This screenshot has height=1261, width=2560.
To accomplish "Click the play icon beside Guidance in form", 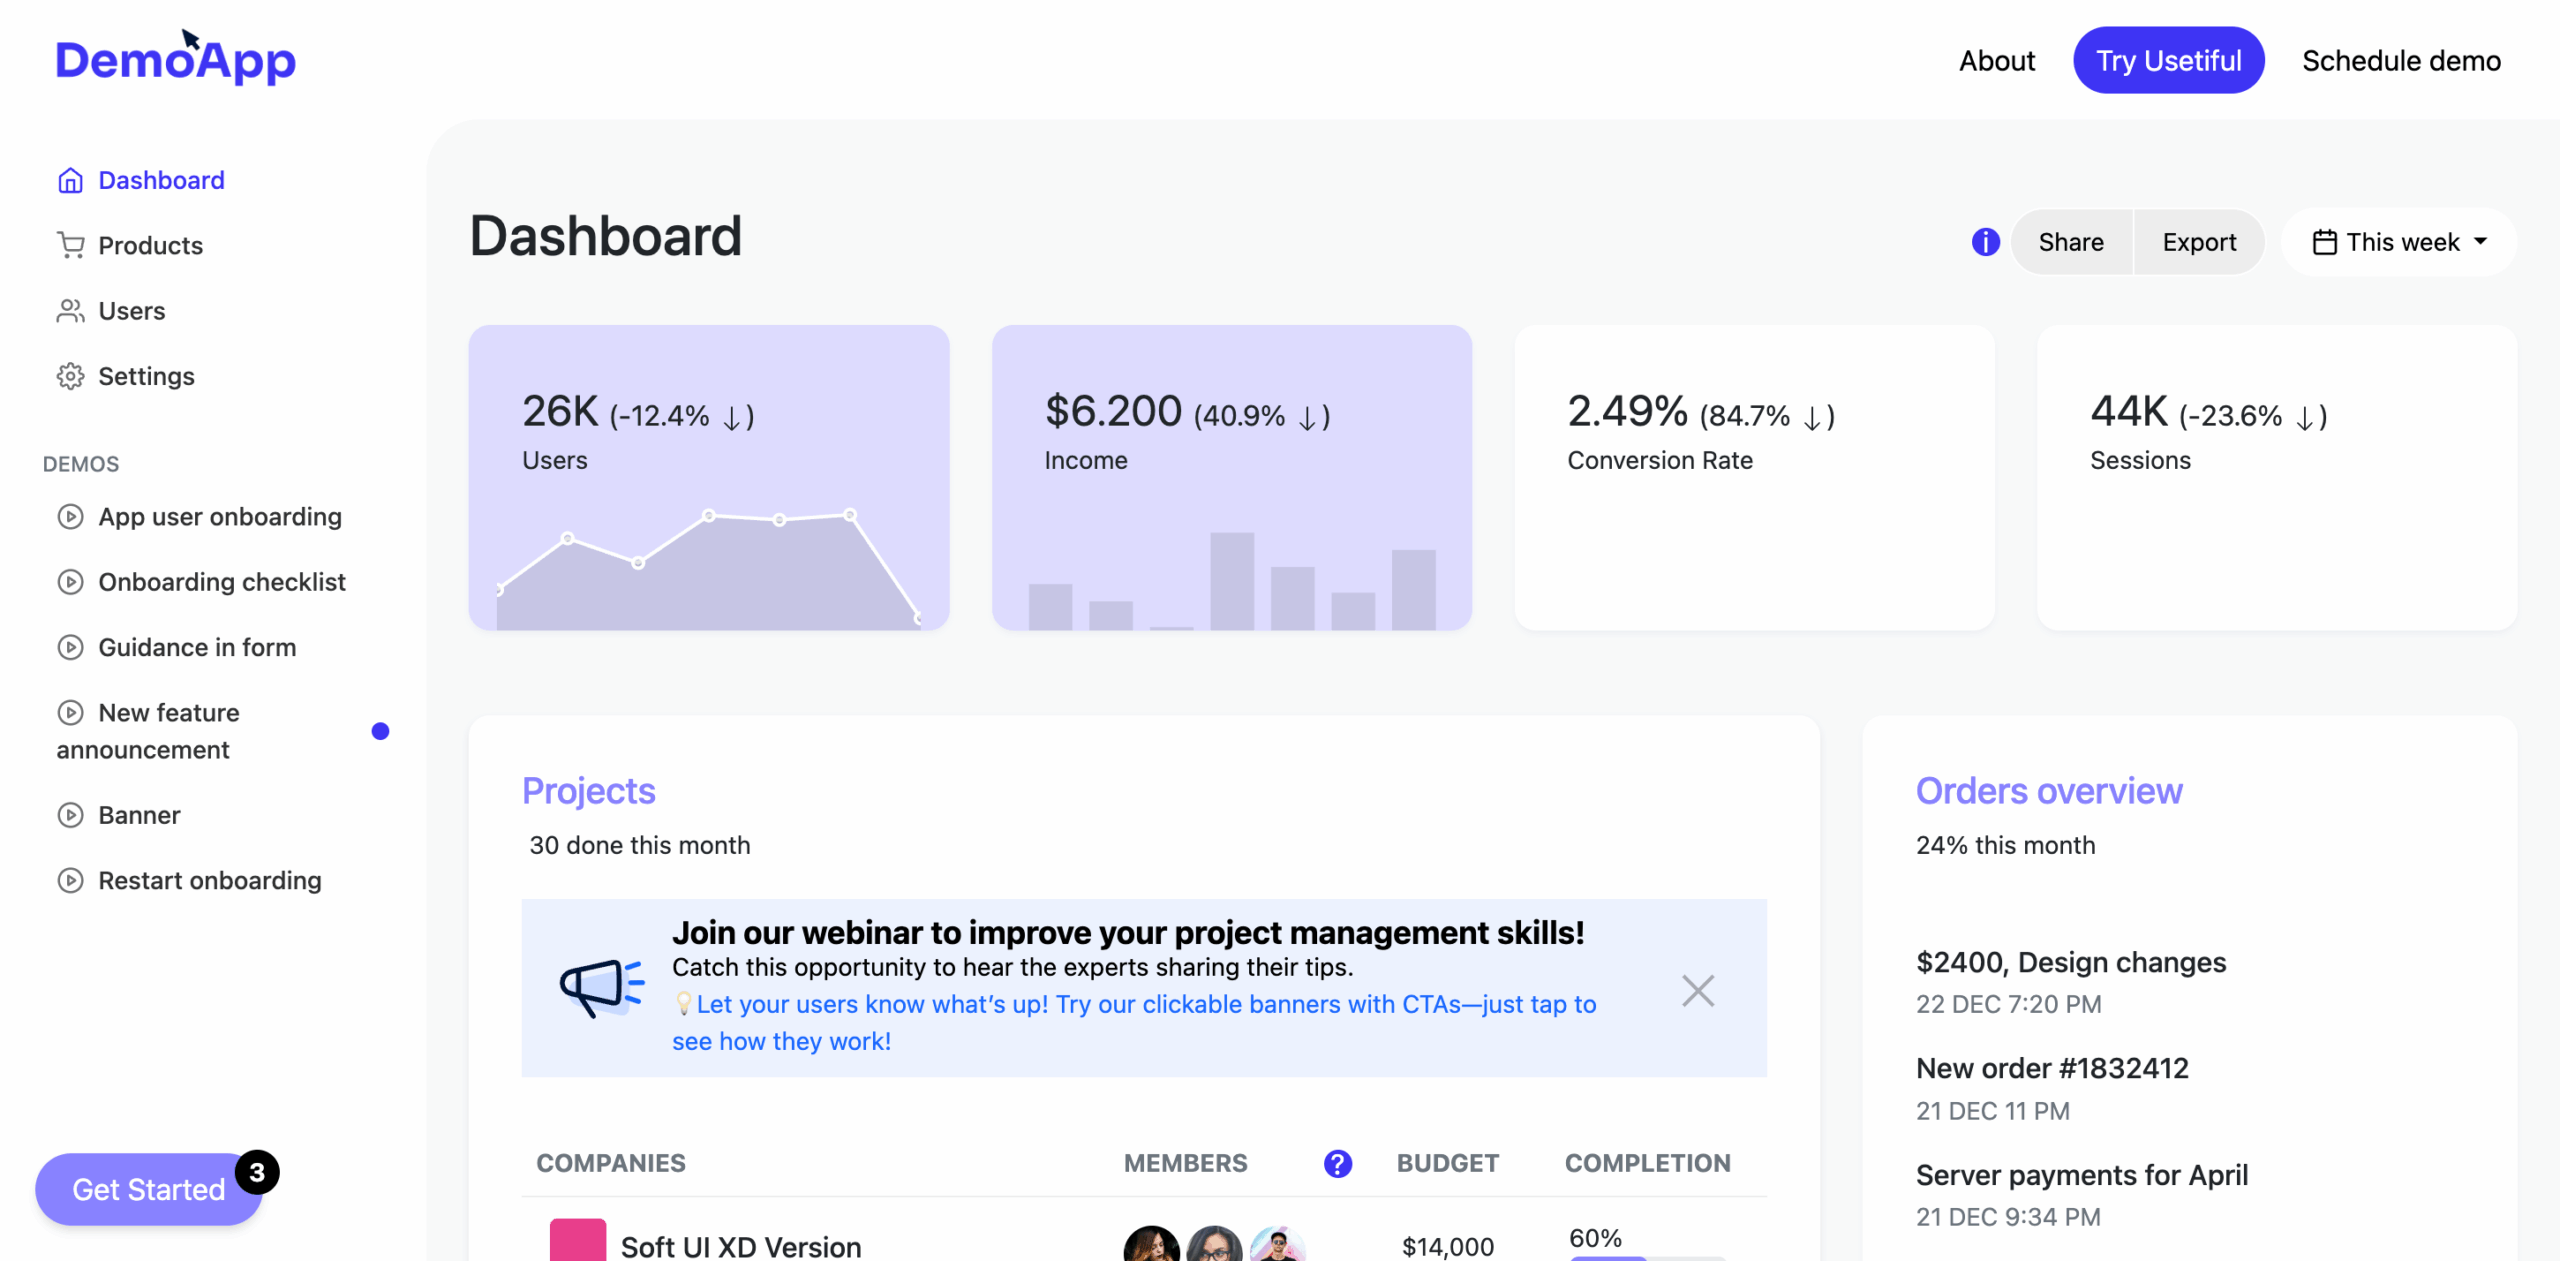I will click(70, 647).
